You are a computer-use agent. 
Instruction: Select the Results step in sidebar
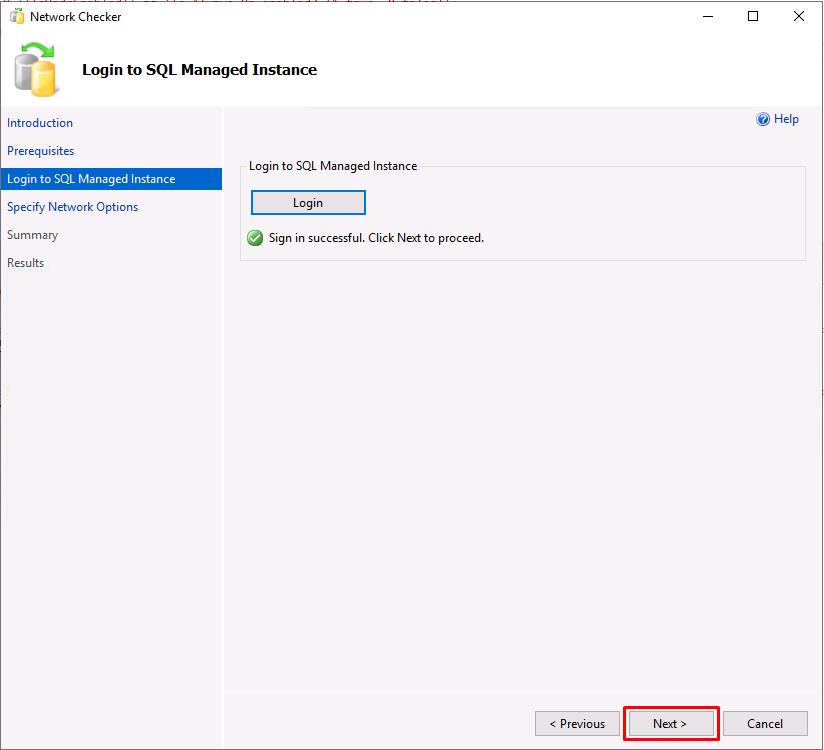click(25, 263)
